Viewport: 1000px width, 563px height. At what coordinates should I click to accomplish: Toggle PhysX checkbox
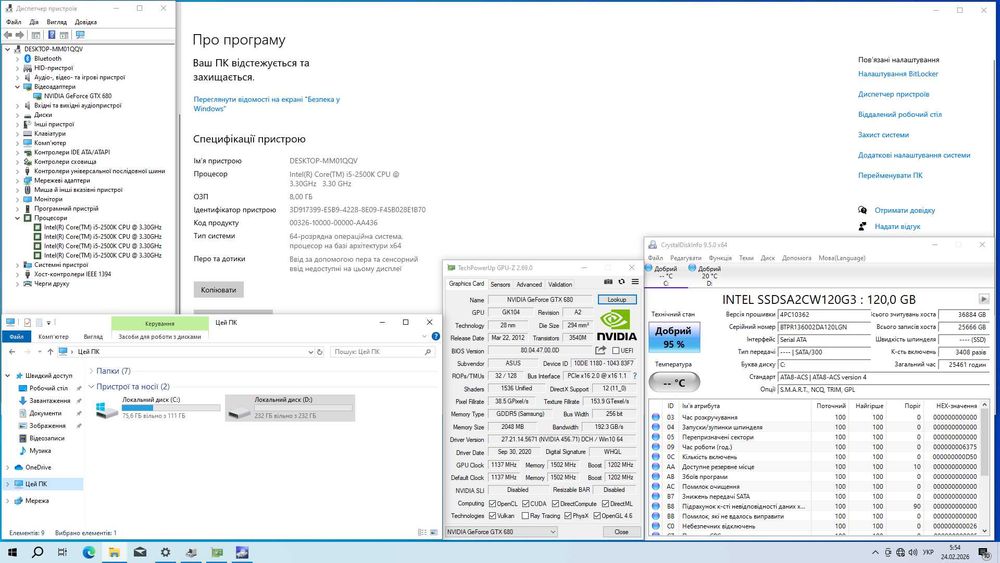567,515
